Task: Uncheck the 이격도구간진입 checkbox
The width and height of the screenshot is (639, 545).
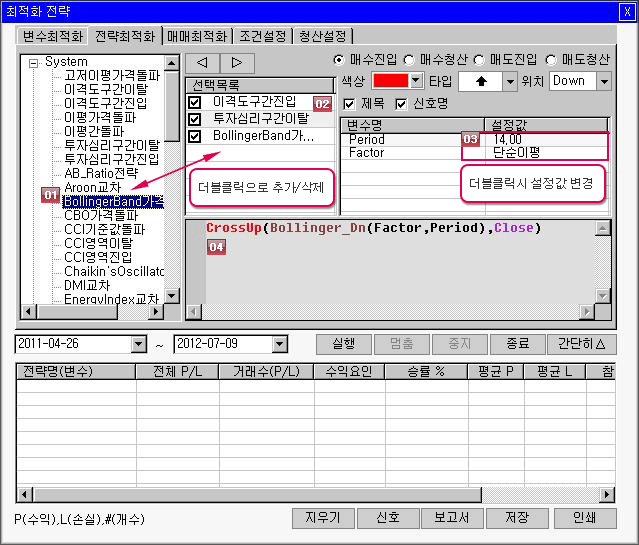Action: (x=195, y=102)
